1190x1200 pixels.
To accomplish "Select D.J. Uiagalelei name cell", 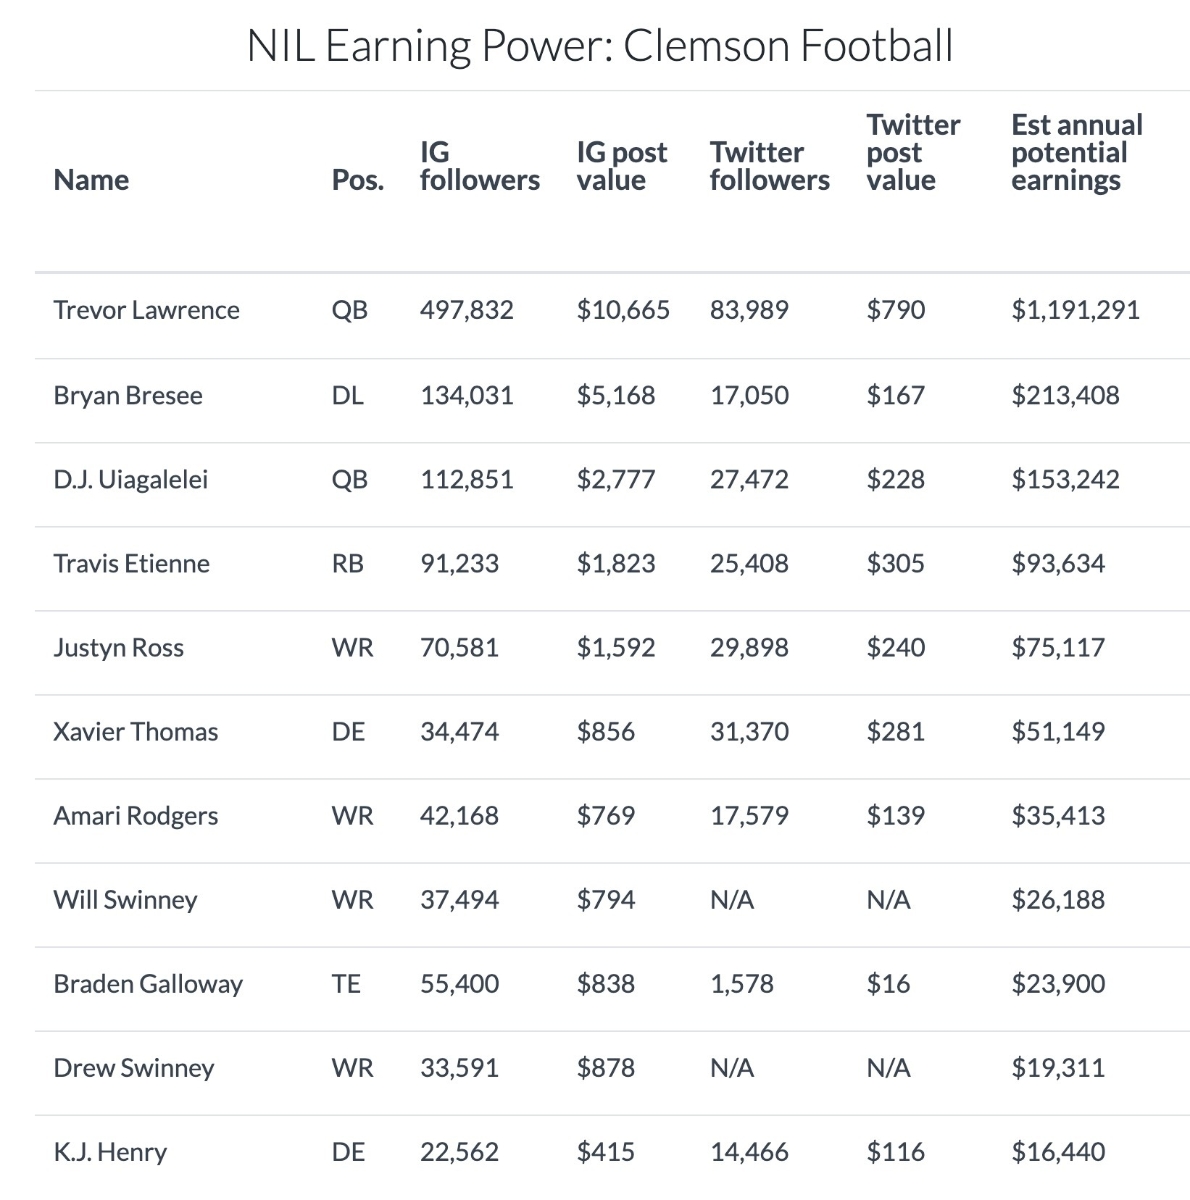I will pos(131,479).
